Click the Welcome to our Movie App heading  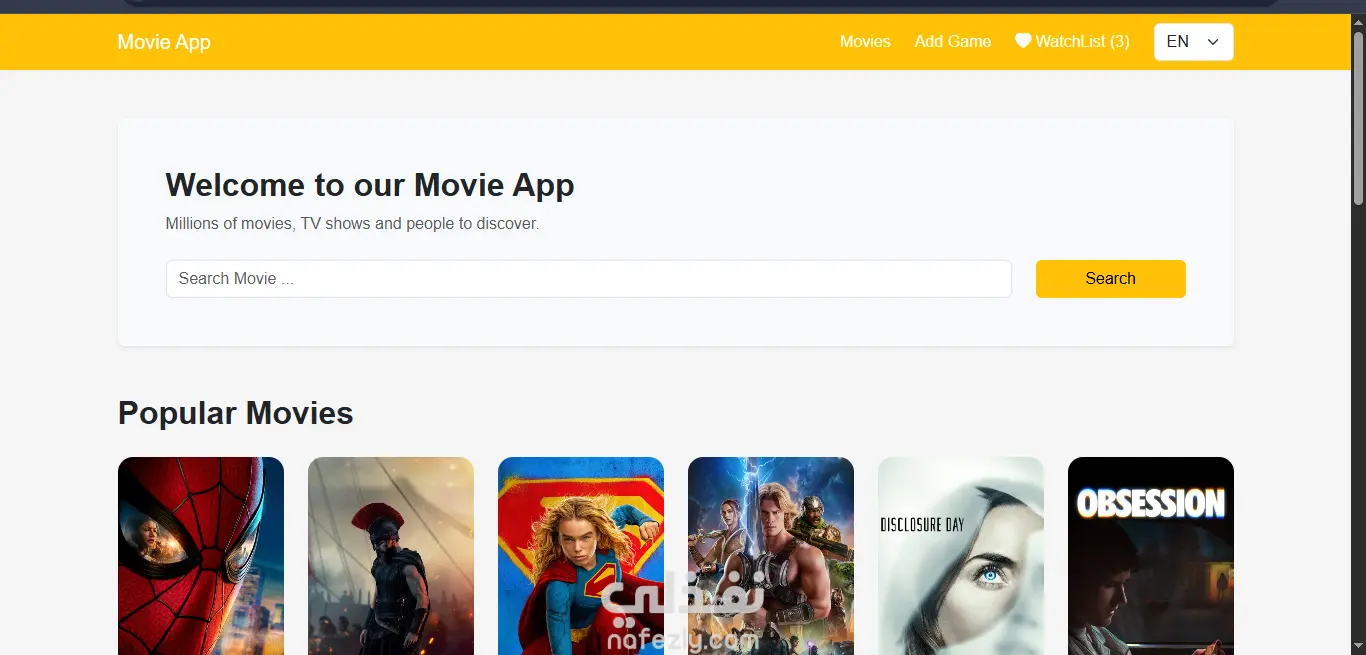[x=370, y=185]
